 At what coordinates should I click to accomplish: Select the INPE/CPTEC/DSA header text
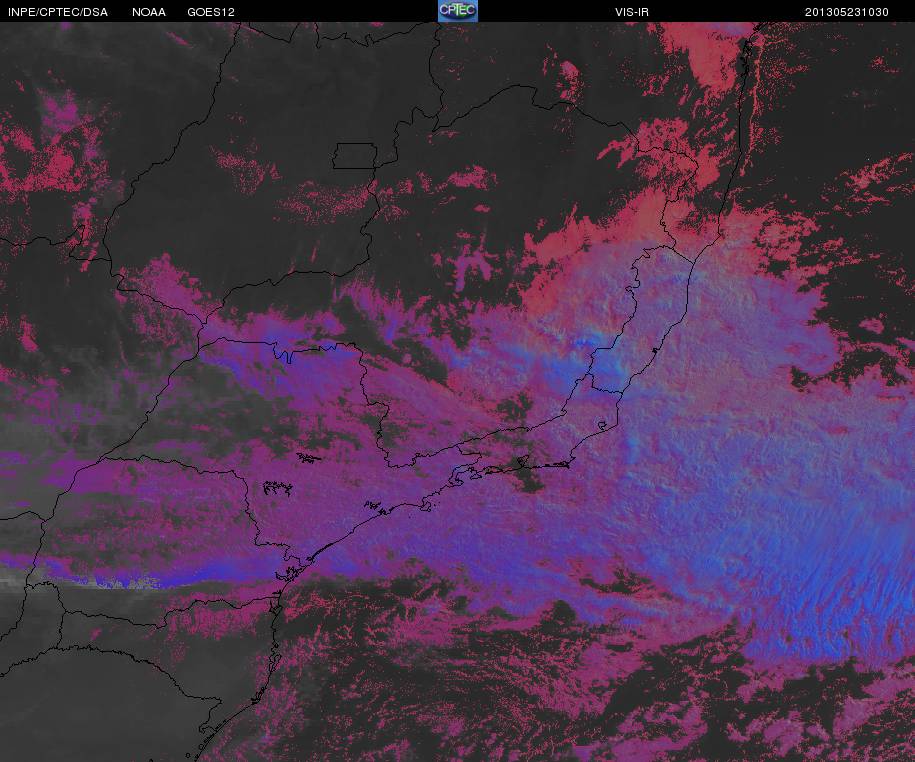[x=58, y=12]
